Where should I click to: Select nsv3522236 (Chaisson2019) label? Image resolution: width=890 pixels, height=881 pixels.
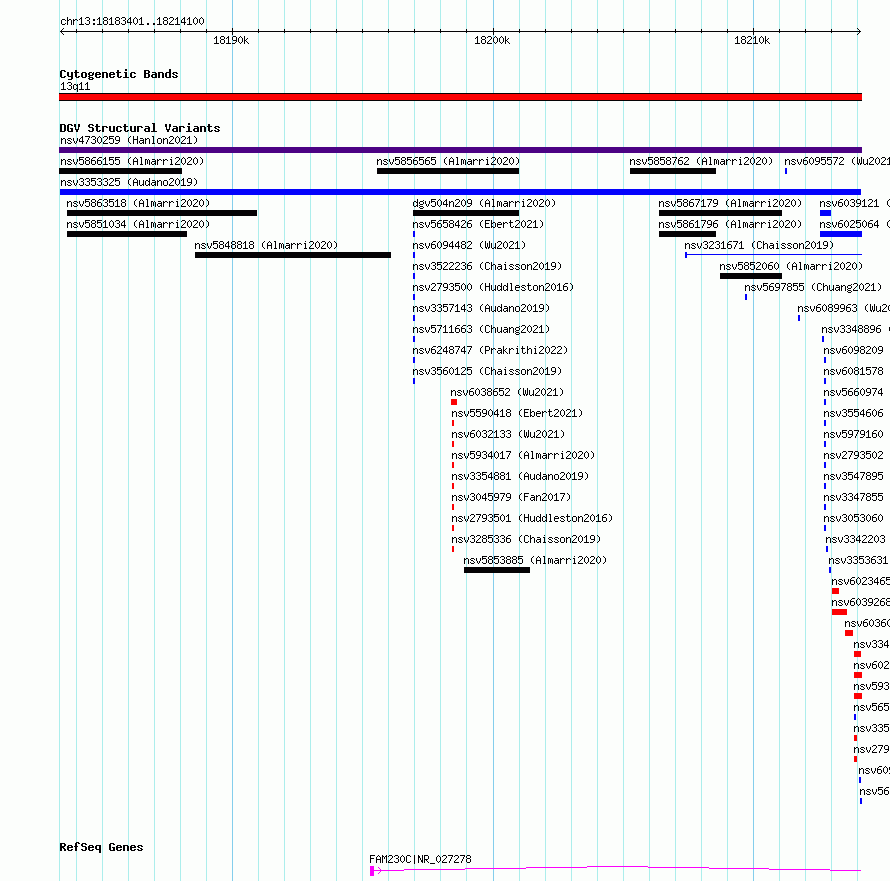coord(487,266)
